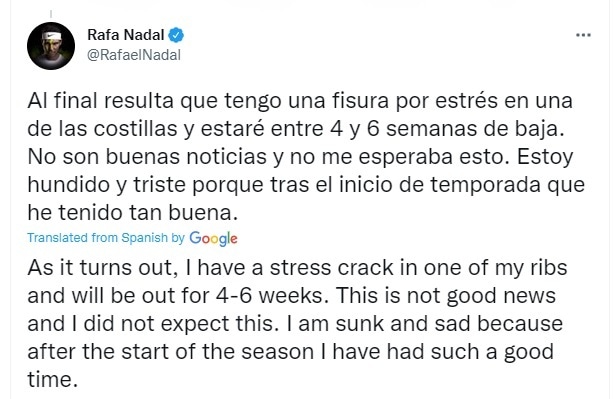The width and height of the screenshot is (615, 399).
Task: Click "4-6 weeks" in the English translation
Action: (272, 296)
